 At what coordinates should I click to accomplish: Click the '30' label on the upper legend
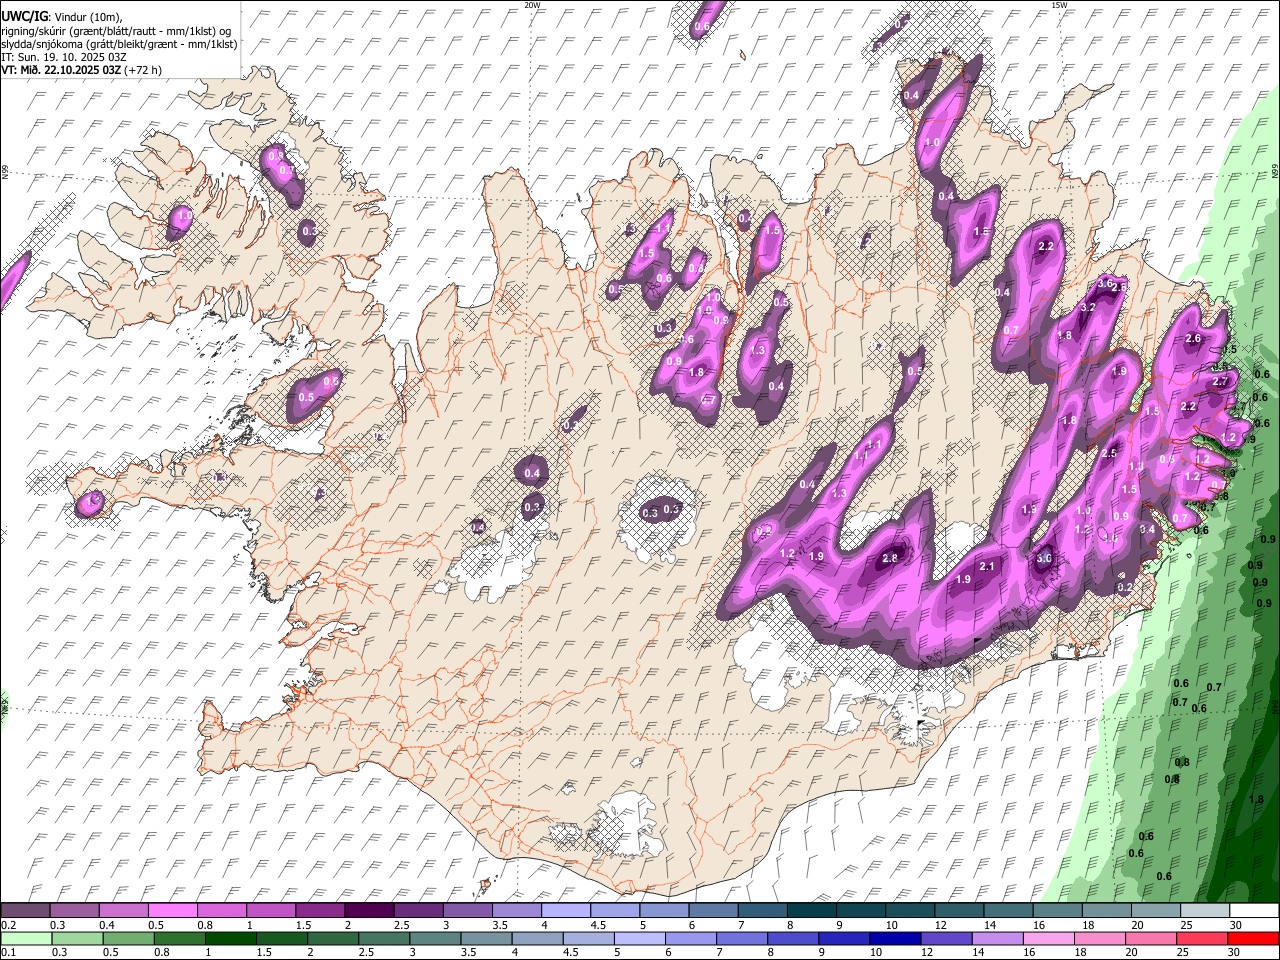click(x=1236, y=925)
